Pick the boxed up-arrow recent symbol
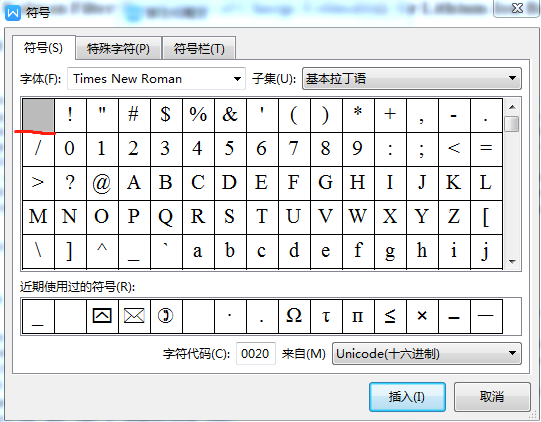Screen dimensions: 541x422 click(102, 316)
